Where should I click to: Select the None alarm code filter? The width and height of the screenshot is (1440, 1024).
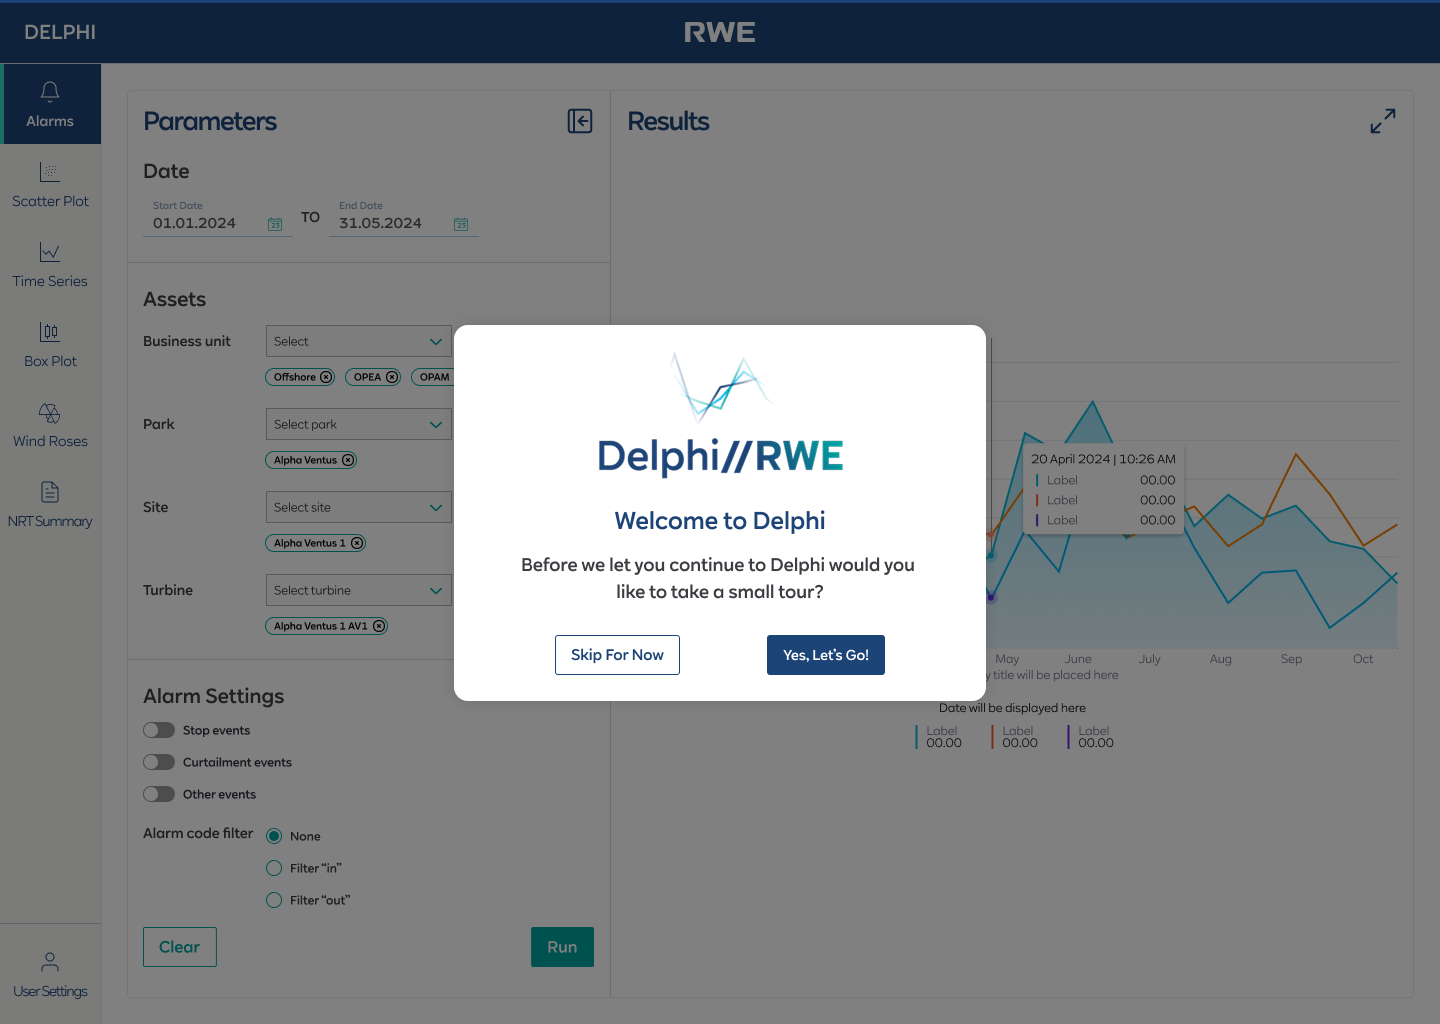point(274,836)
